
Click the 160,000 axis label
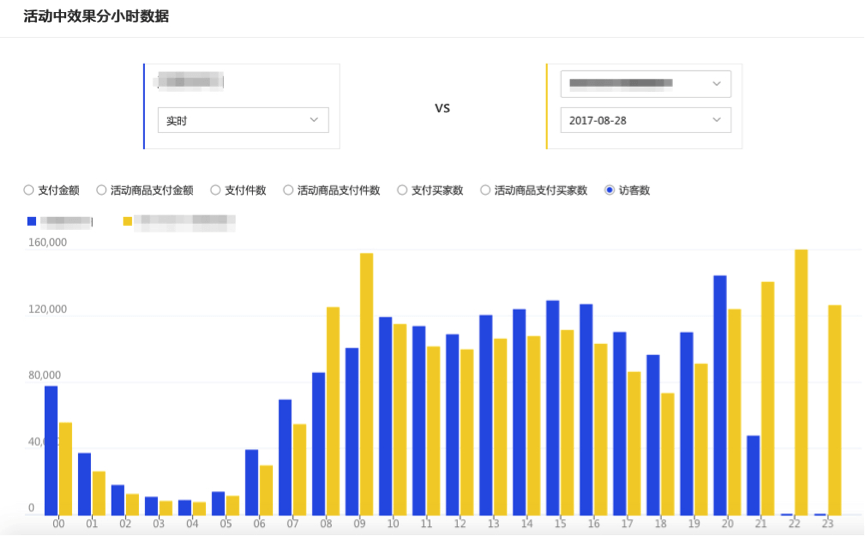click(47, 243)
